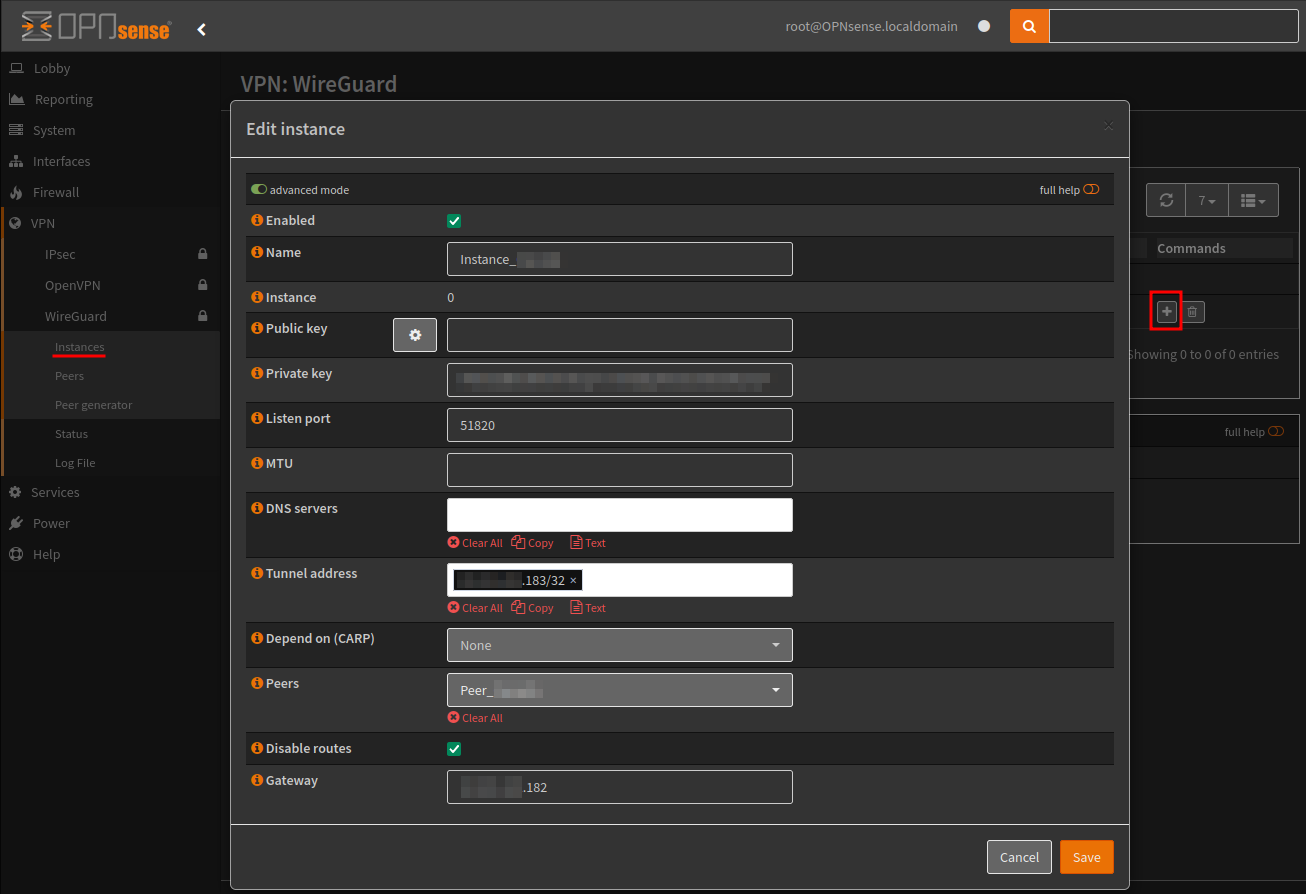Show help for the Name field
1306x894 pixels.
coord(257,252)
